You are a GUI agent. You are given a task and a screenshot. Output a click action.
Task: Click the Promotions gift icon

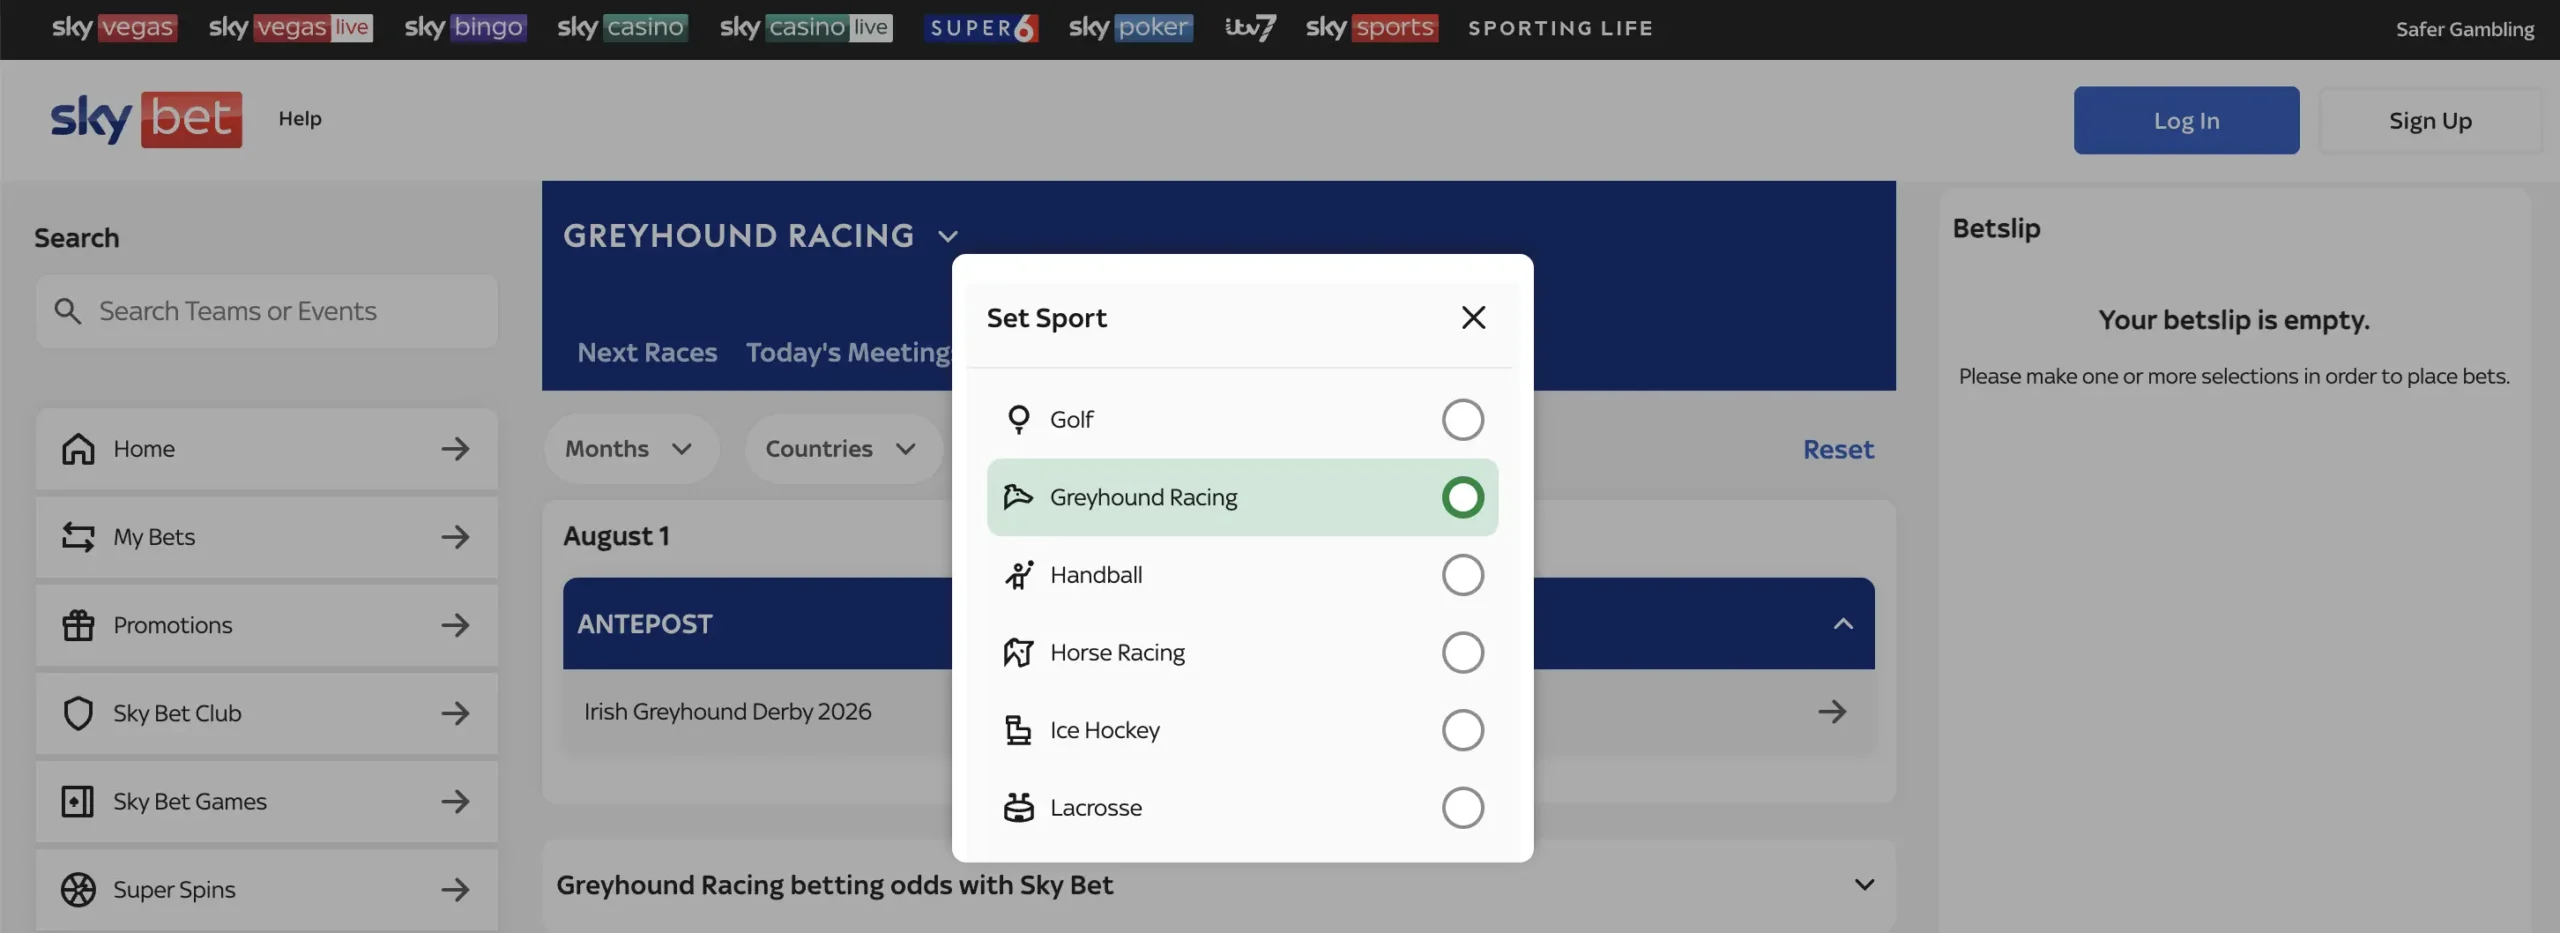click(x=78, y=625)
